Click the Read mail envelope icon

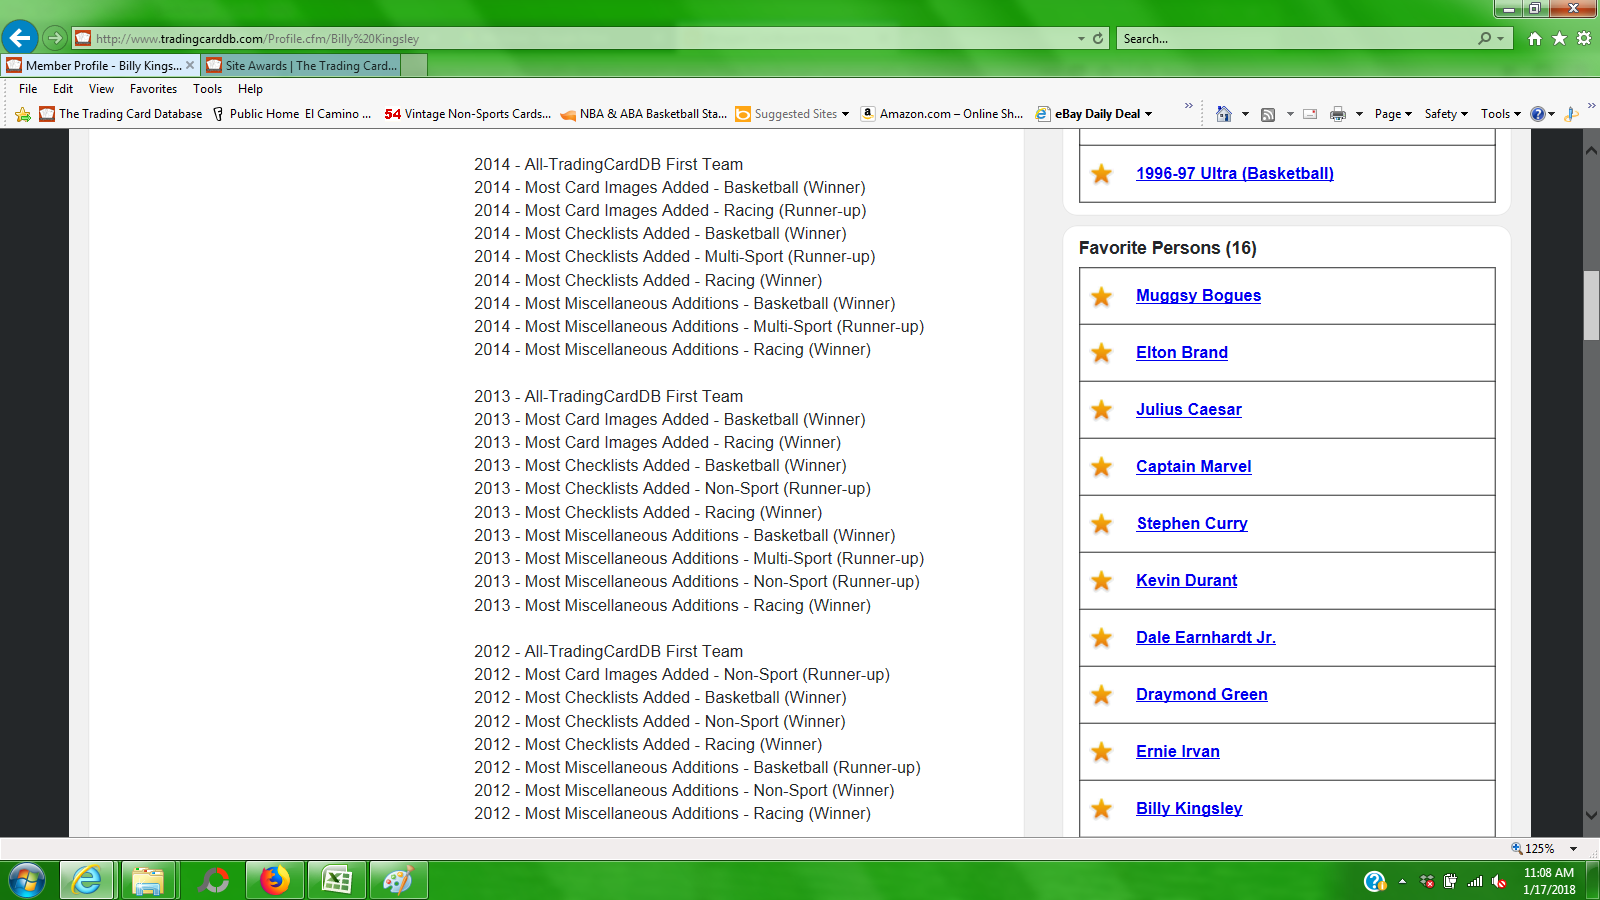[x=1310, y=114]
